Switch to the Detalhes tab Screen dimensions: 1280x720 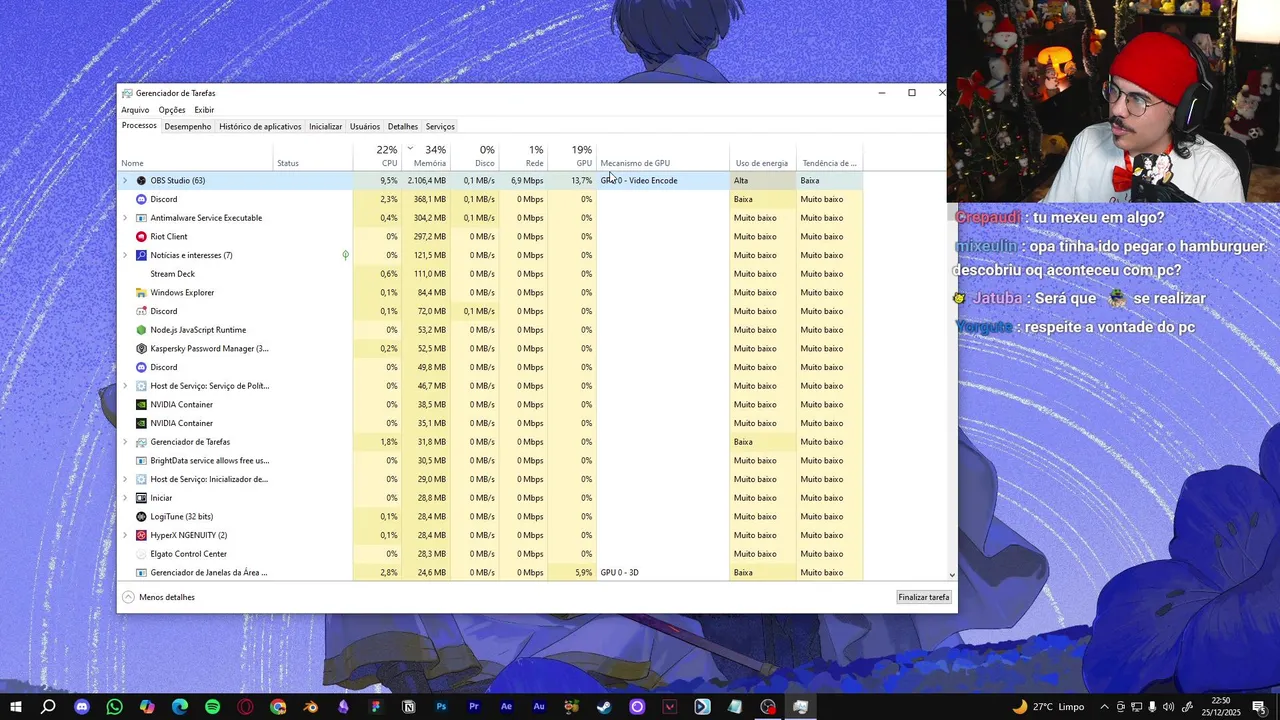point(403,127)
